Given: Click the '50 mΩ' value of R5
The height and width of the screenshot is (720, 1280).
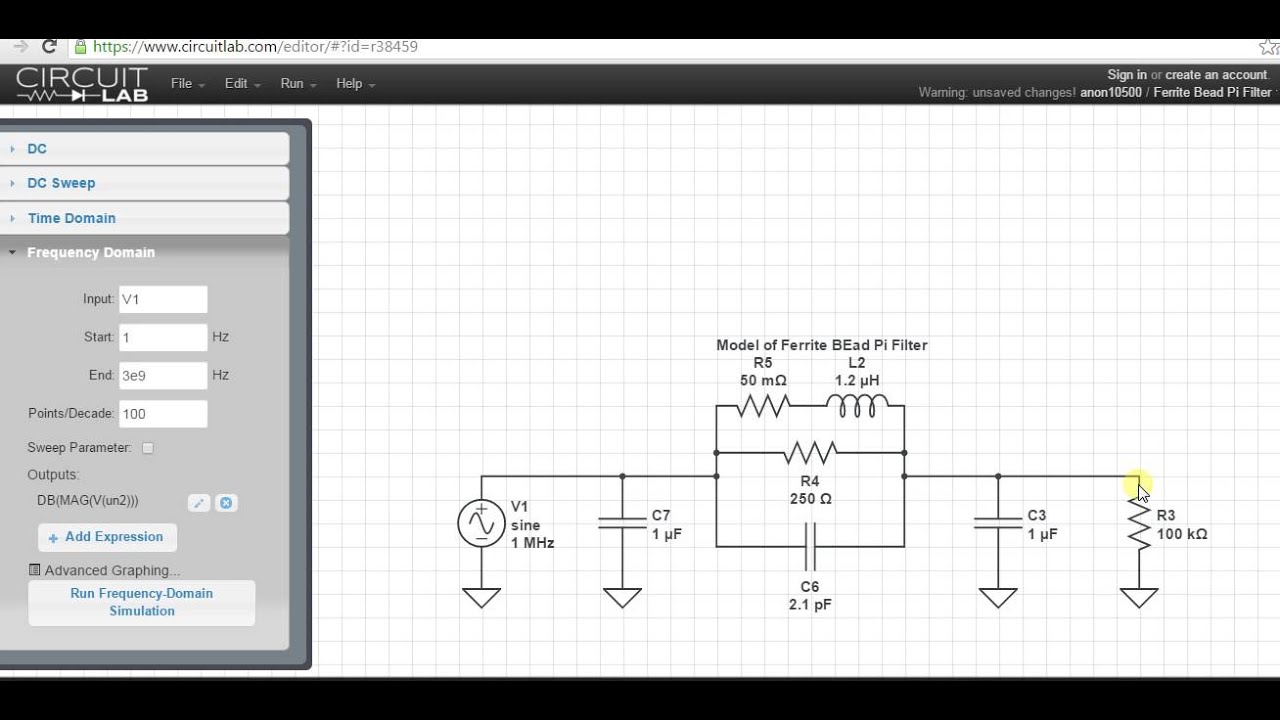Looking at the screenshot, I should (763, 381).
